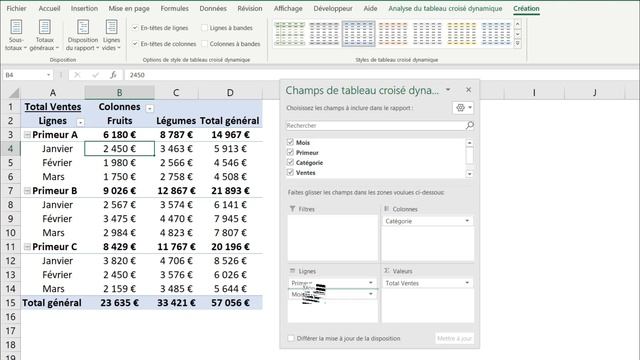640x360 pixels.
Task: Open Analyse du tableau croisé dynamique tab
Action: [445, 8]
